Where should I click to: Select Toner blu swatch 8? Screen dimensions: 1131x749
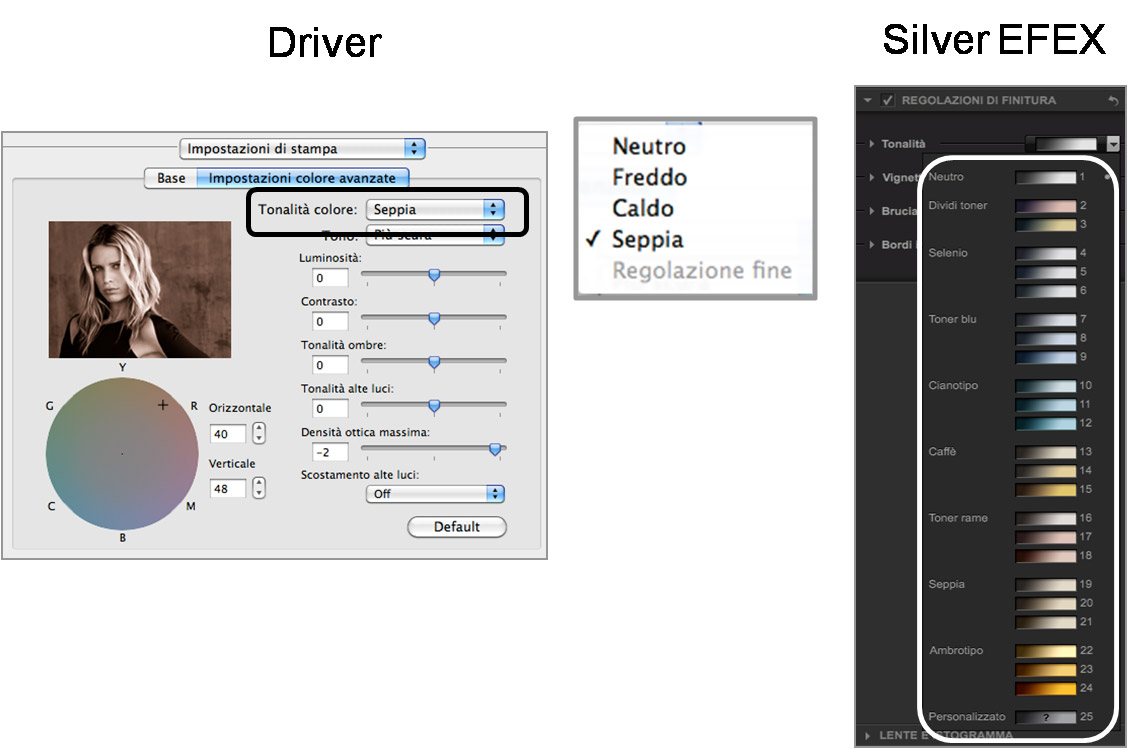tap(1045, 338)
